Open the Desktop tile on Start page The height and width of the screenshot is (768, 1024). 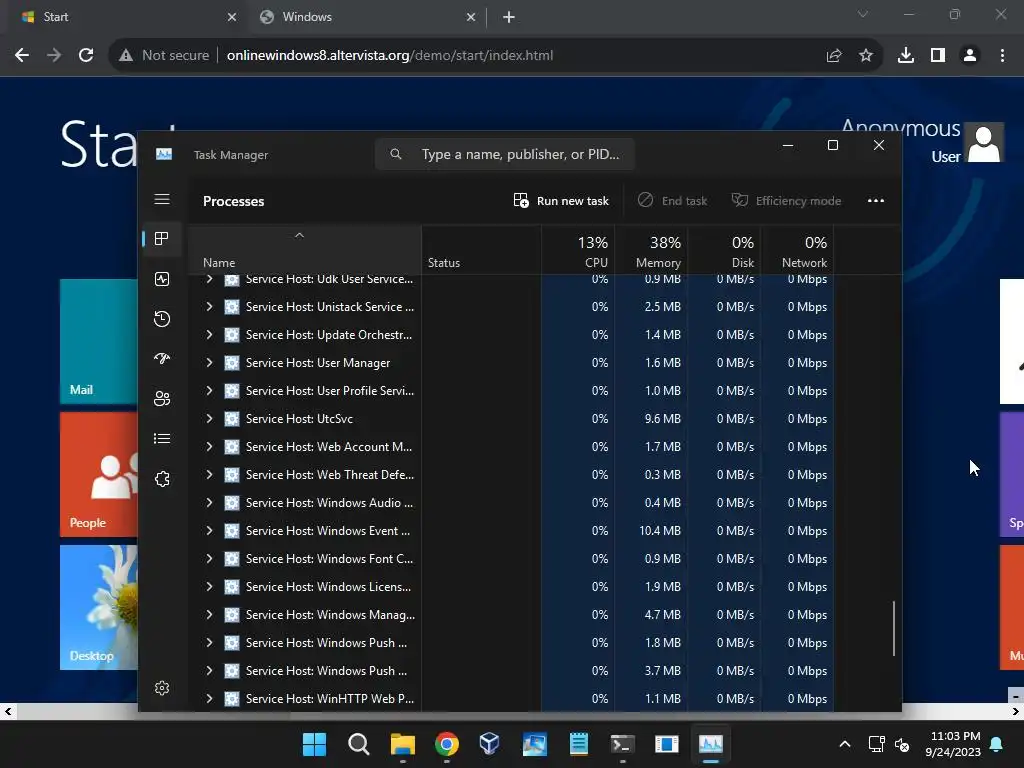coord(99,607)
